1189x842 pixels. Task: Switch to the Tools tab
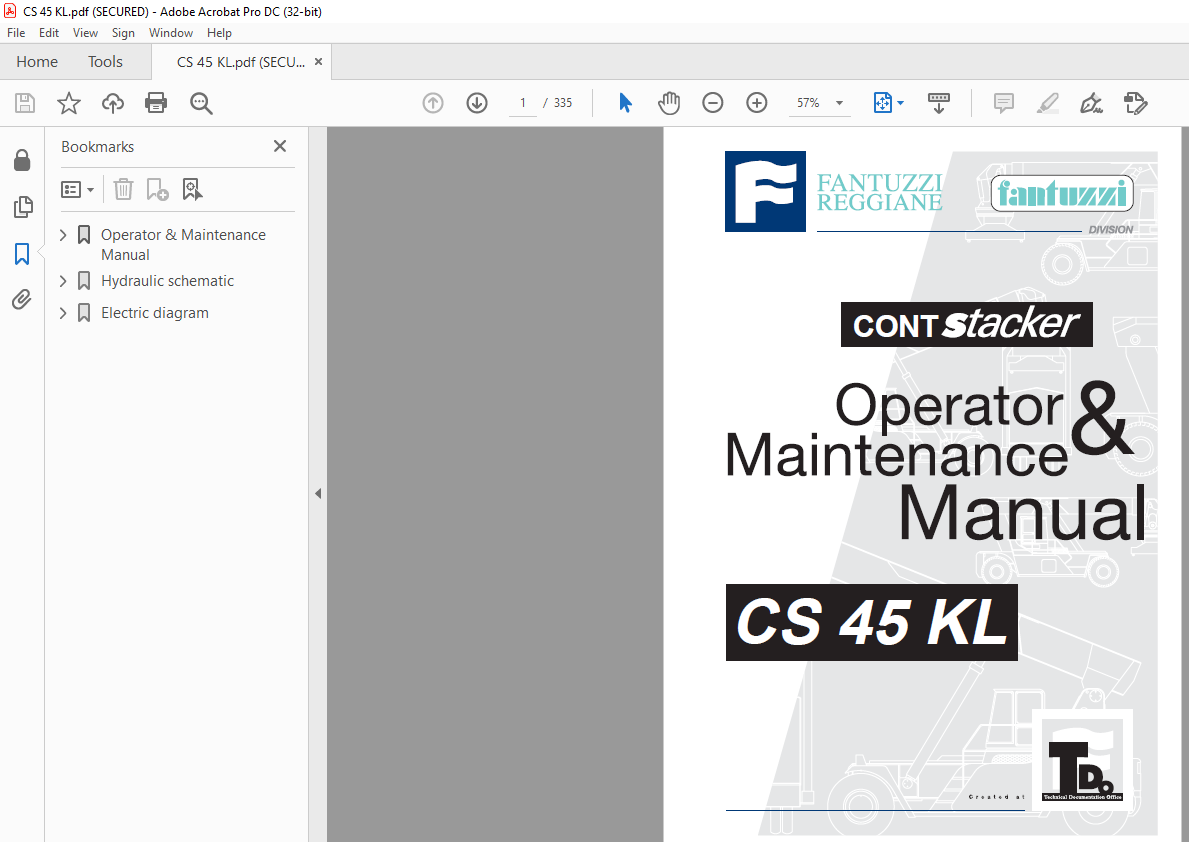point(105,61)
